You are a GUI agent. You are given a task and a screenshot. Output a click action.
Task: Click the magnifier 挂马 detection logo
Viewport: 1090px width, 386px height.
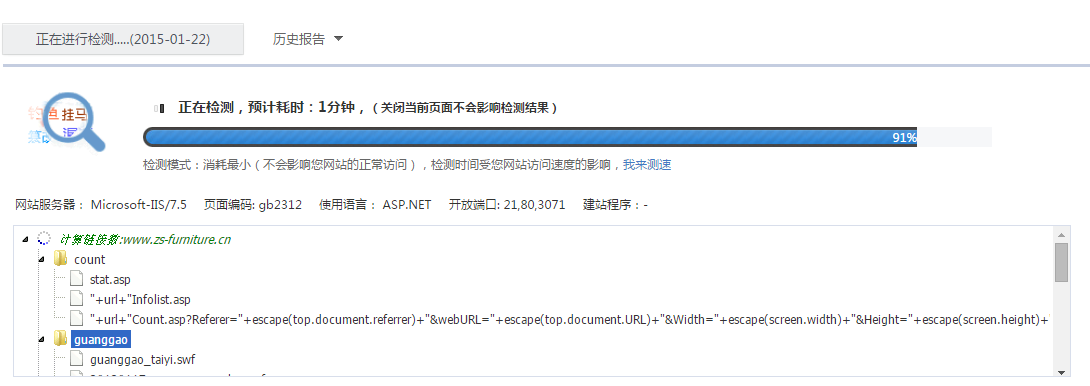pos(67,121)
